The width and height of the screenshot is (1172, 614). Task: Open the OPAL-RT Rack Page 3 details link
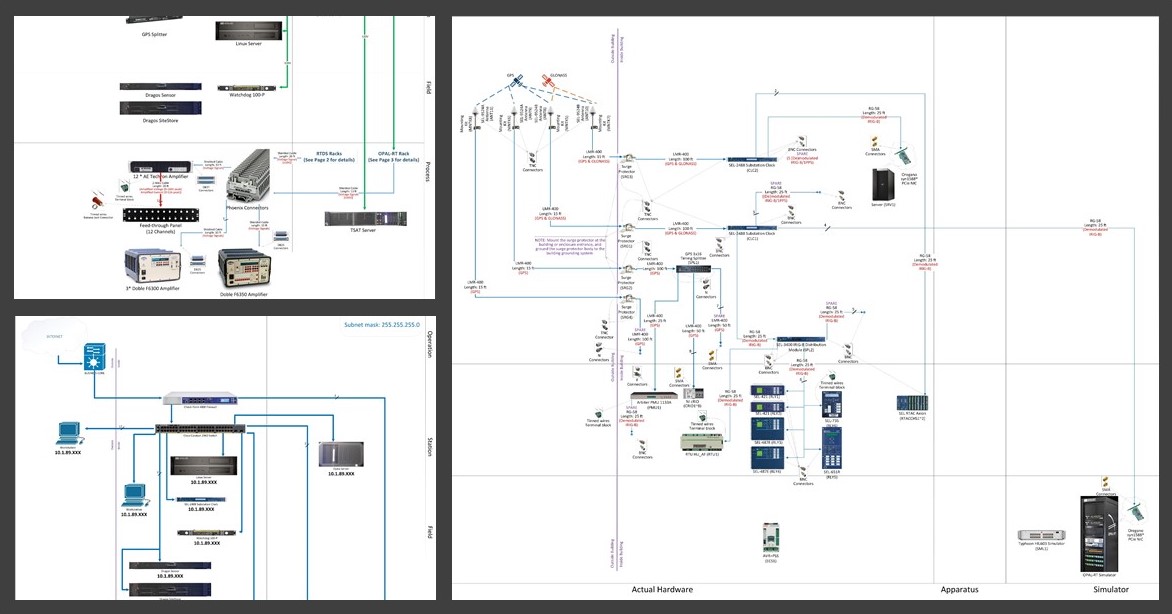click(394, 156)
